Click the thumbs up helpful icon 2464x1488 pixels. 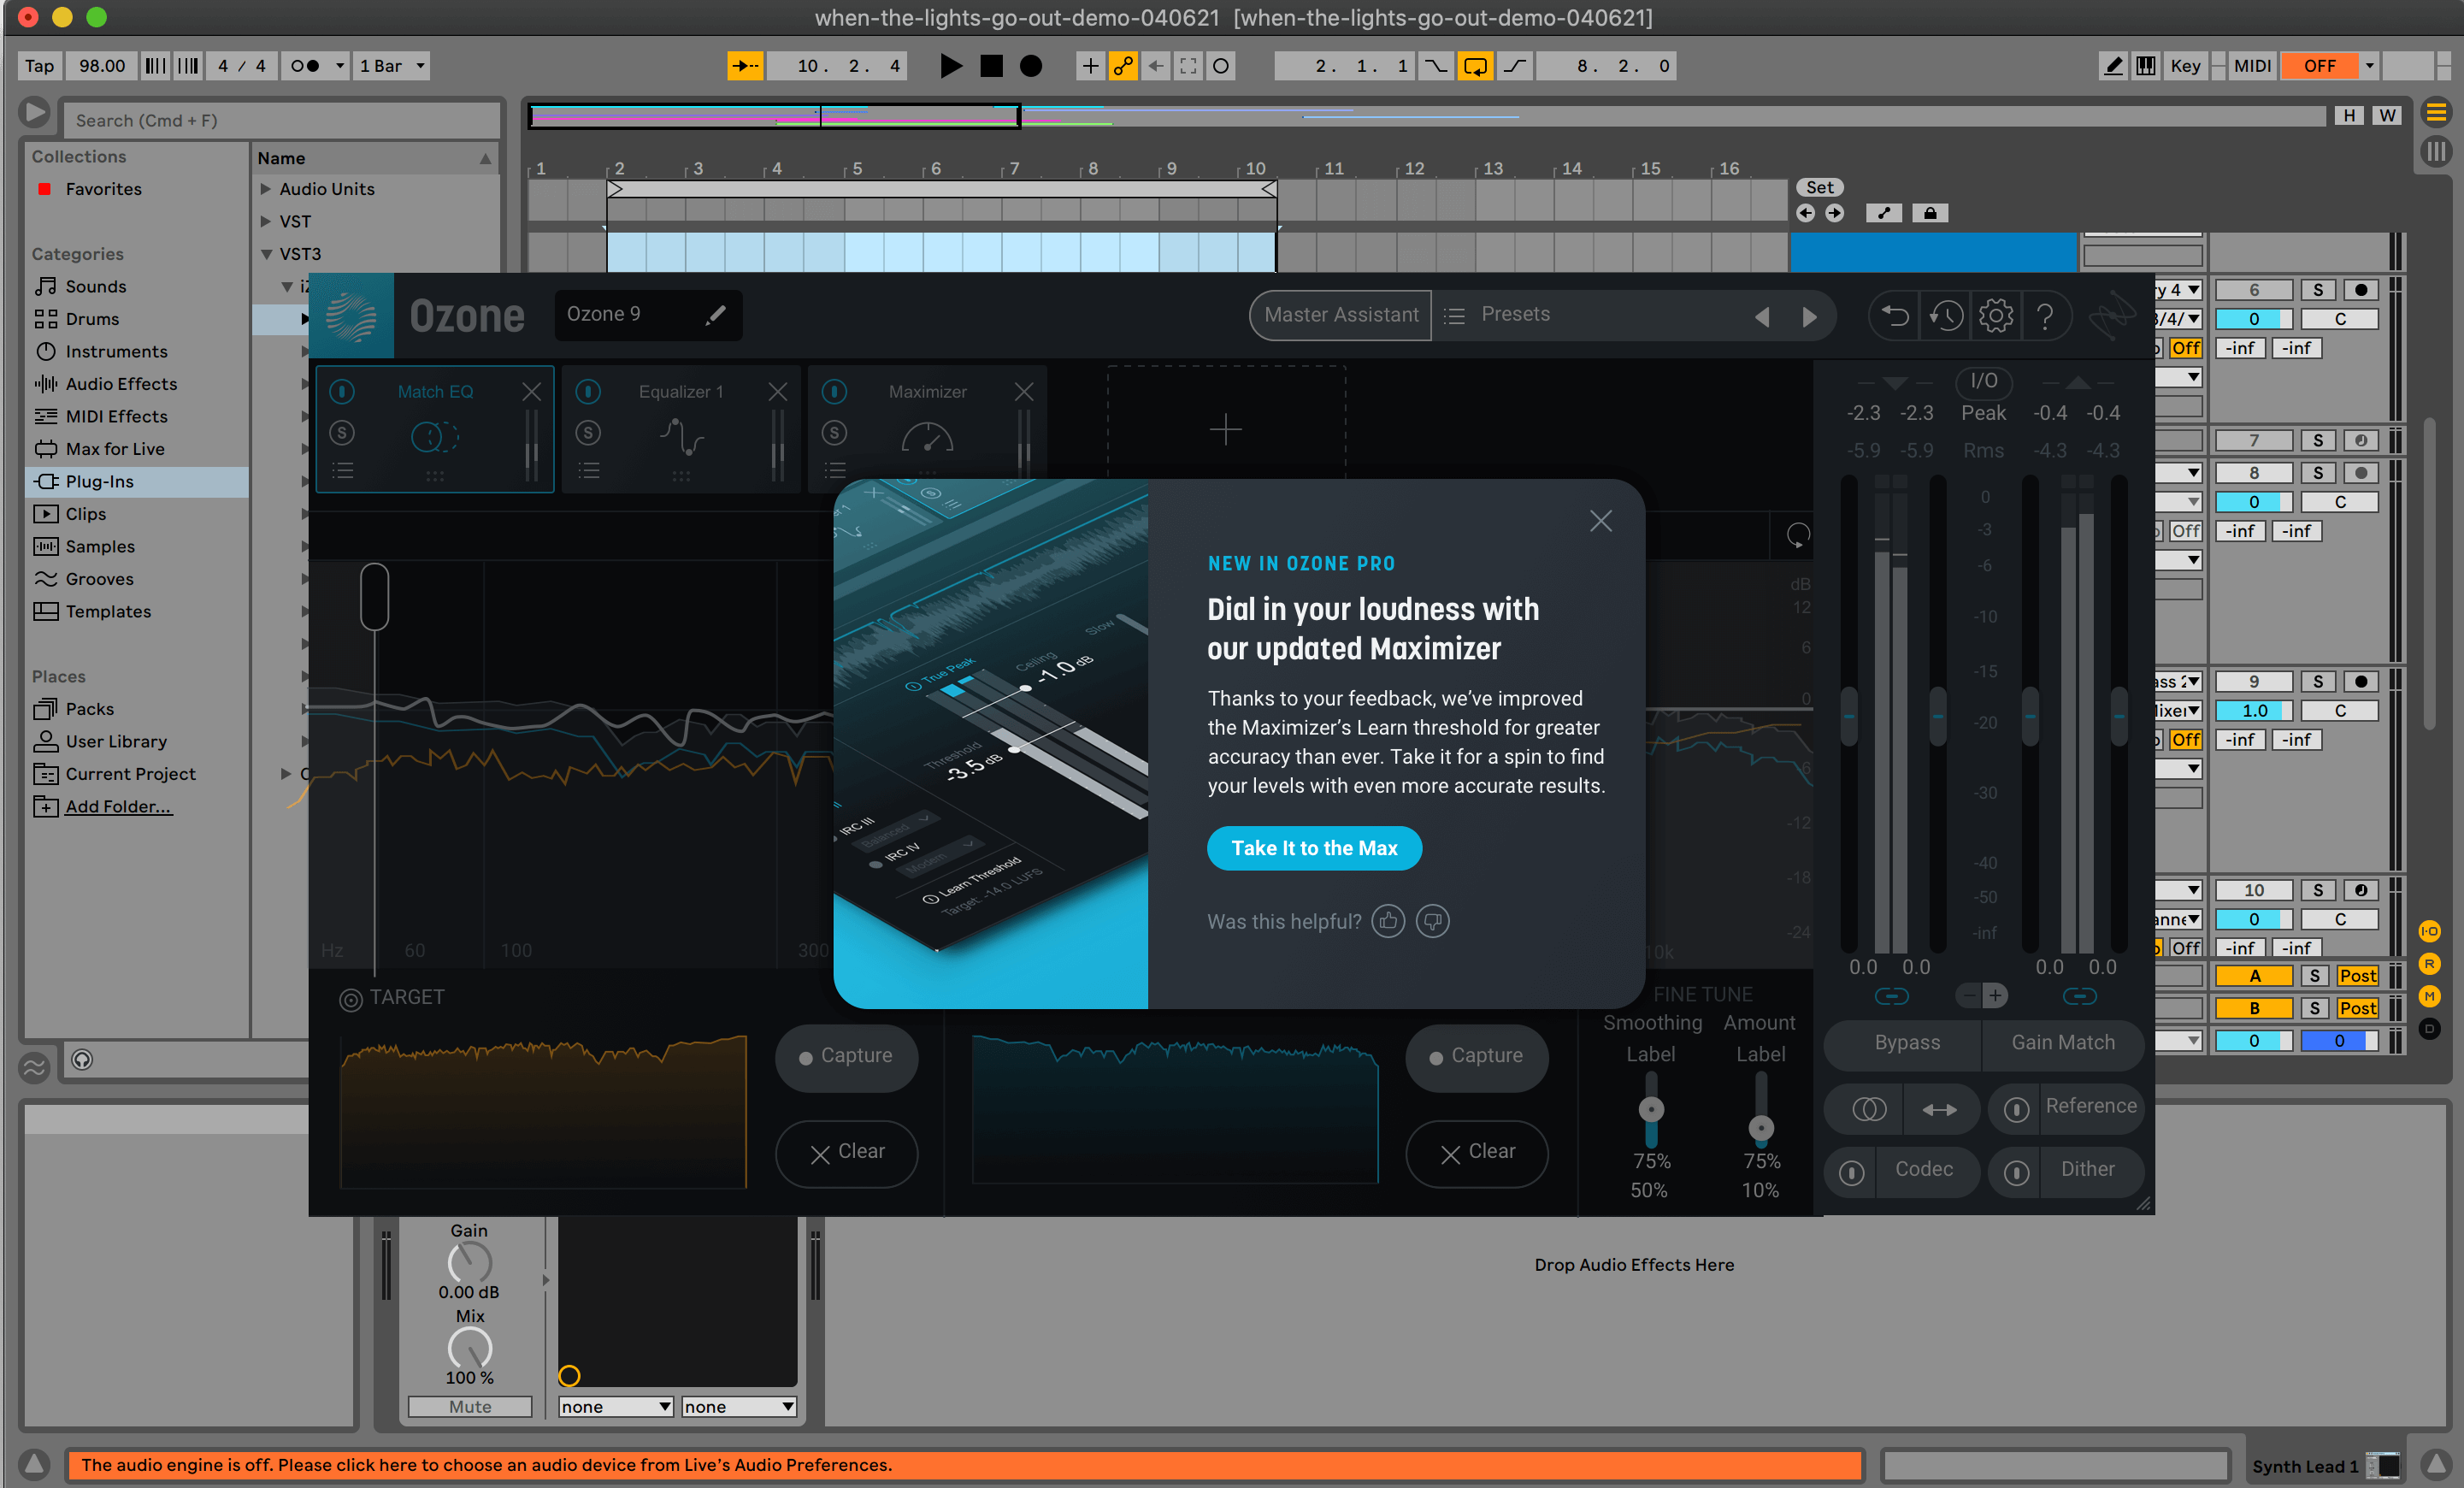(1388, 921)
